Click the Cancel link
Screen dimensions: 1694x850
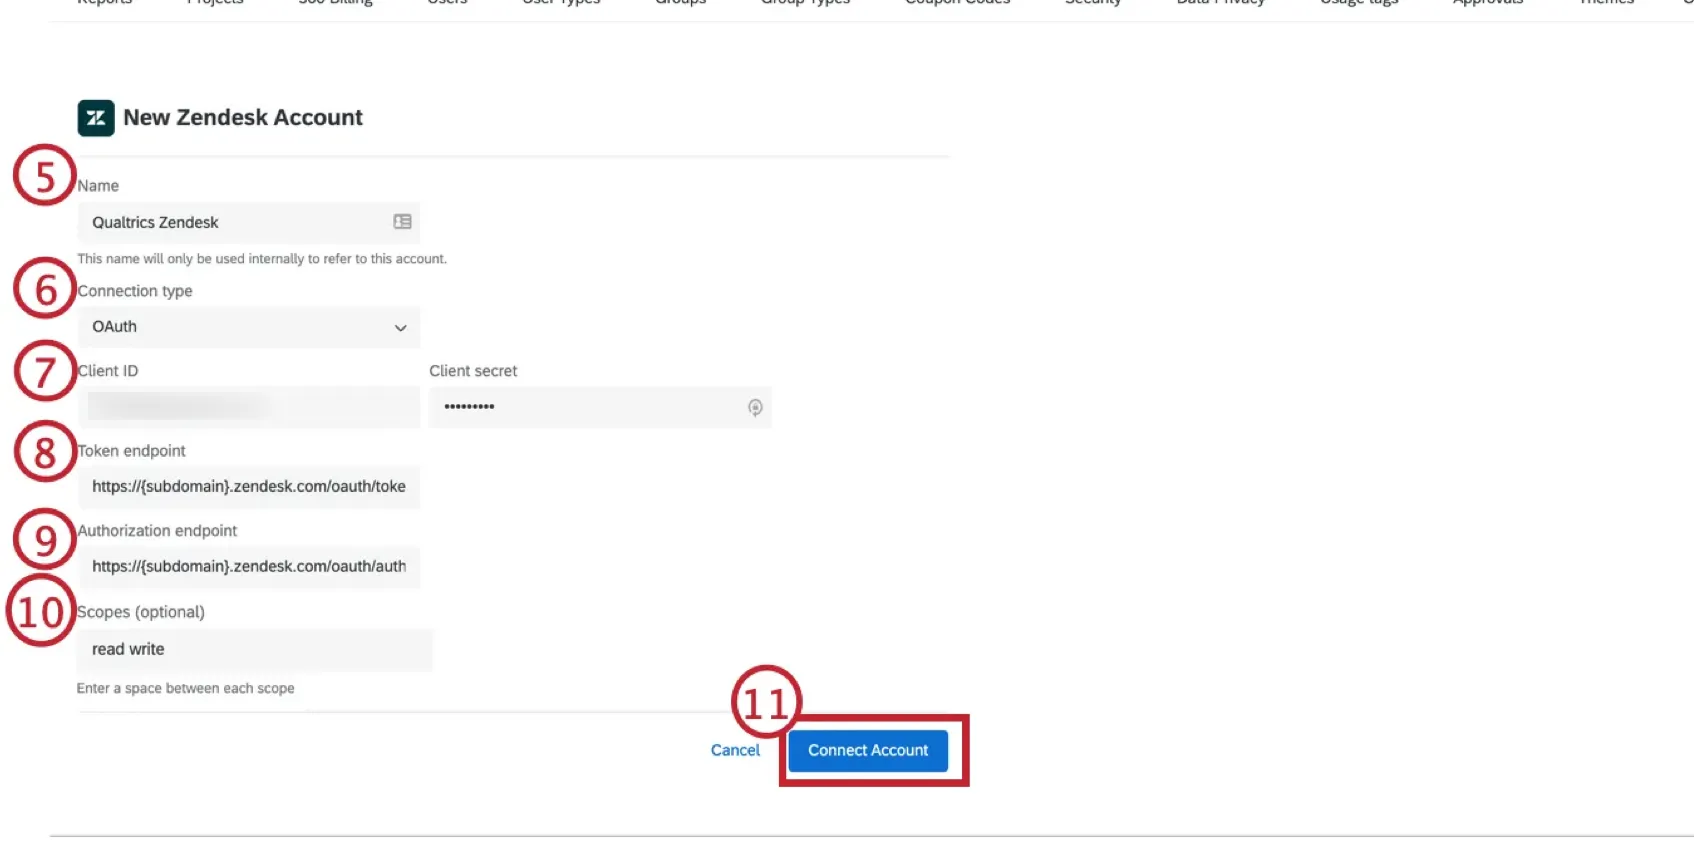point(735,751)
